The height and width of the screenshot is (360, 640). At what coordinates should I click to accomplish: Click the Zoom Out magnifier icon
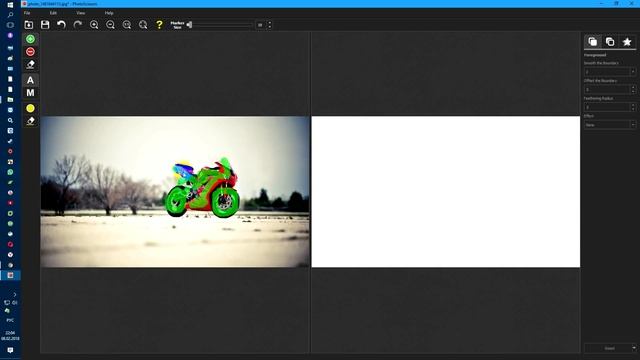coord(110,25)
